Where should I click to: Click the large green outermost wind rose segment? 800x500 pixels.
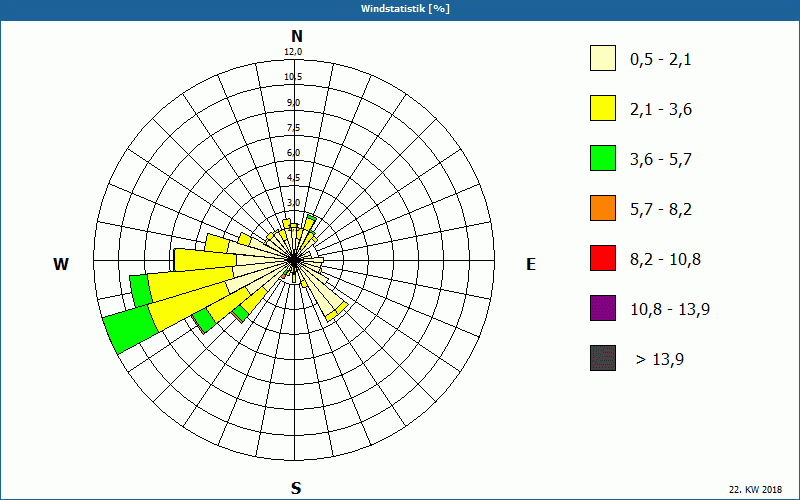(130, 328)
